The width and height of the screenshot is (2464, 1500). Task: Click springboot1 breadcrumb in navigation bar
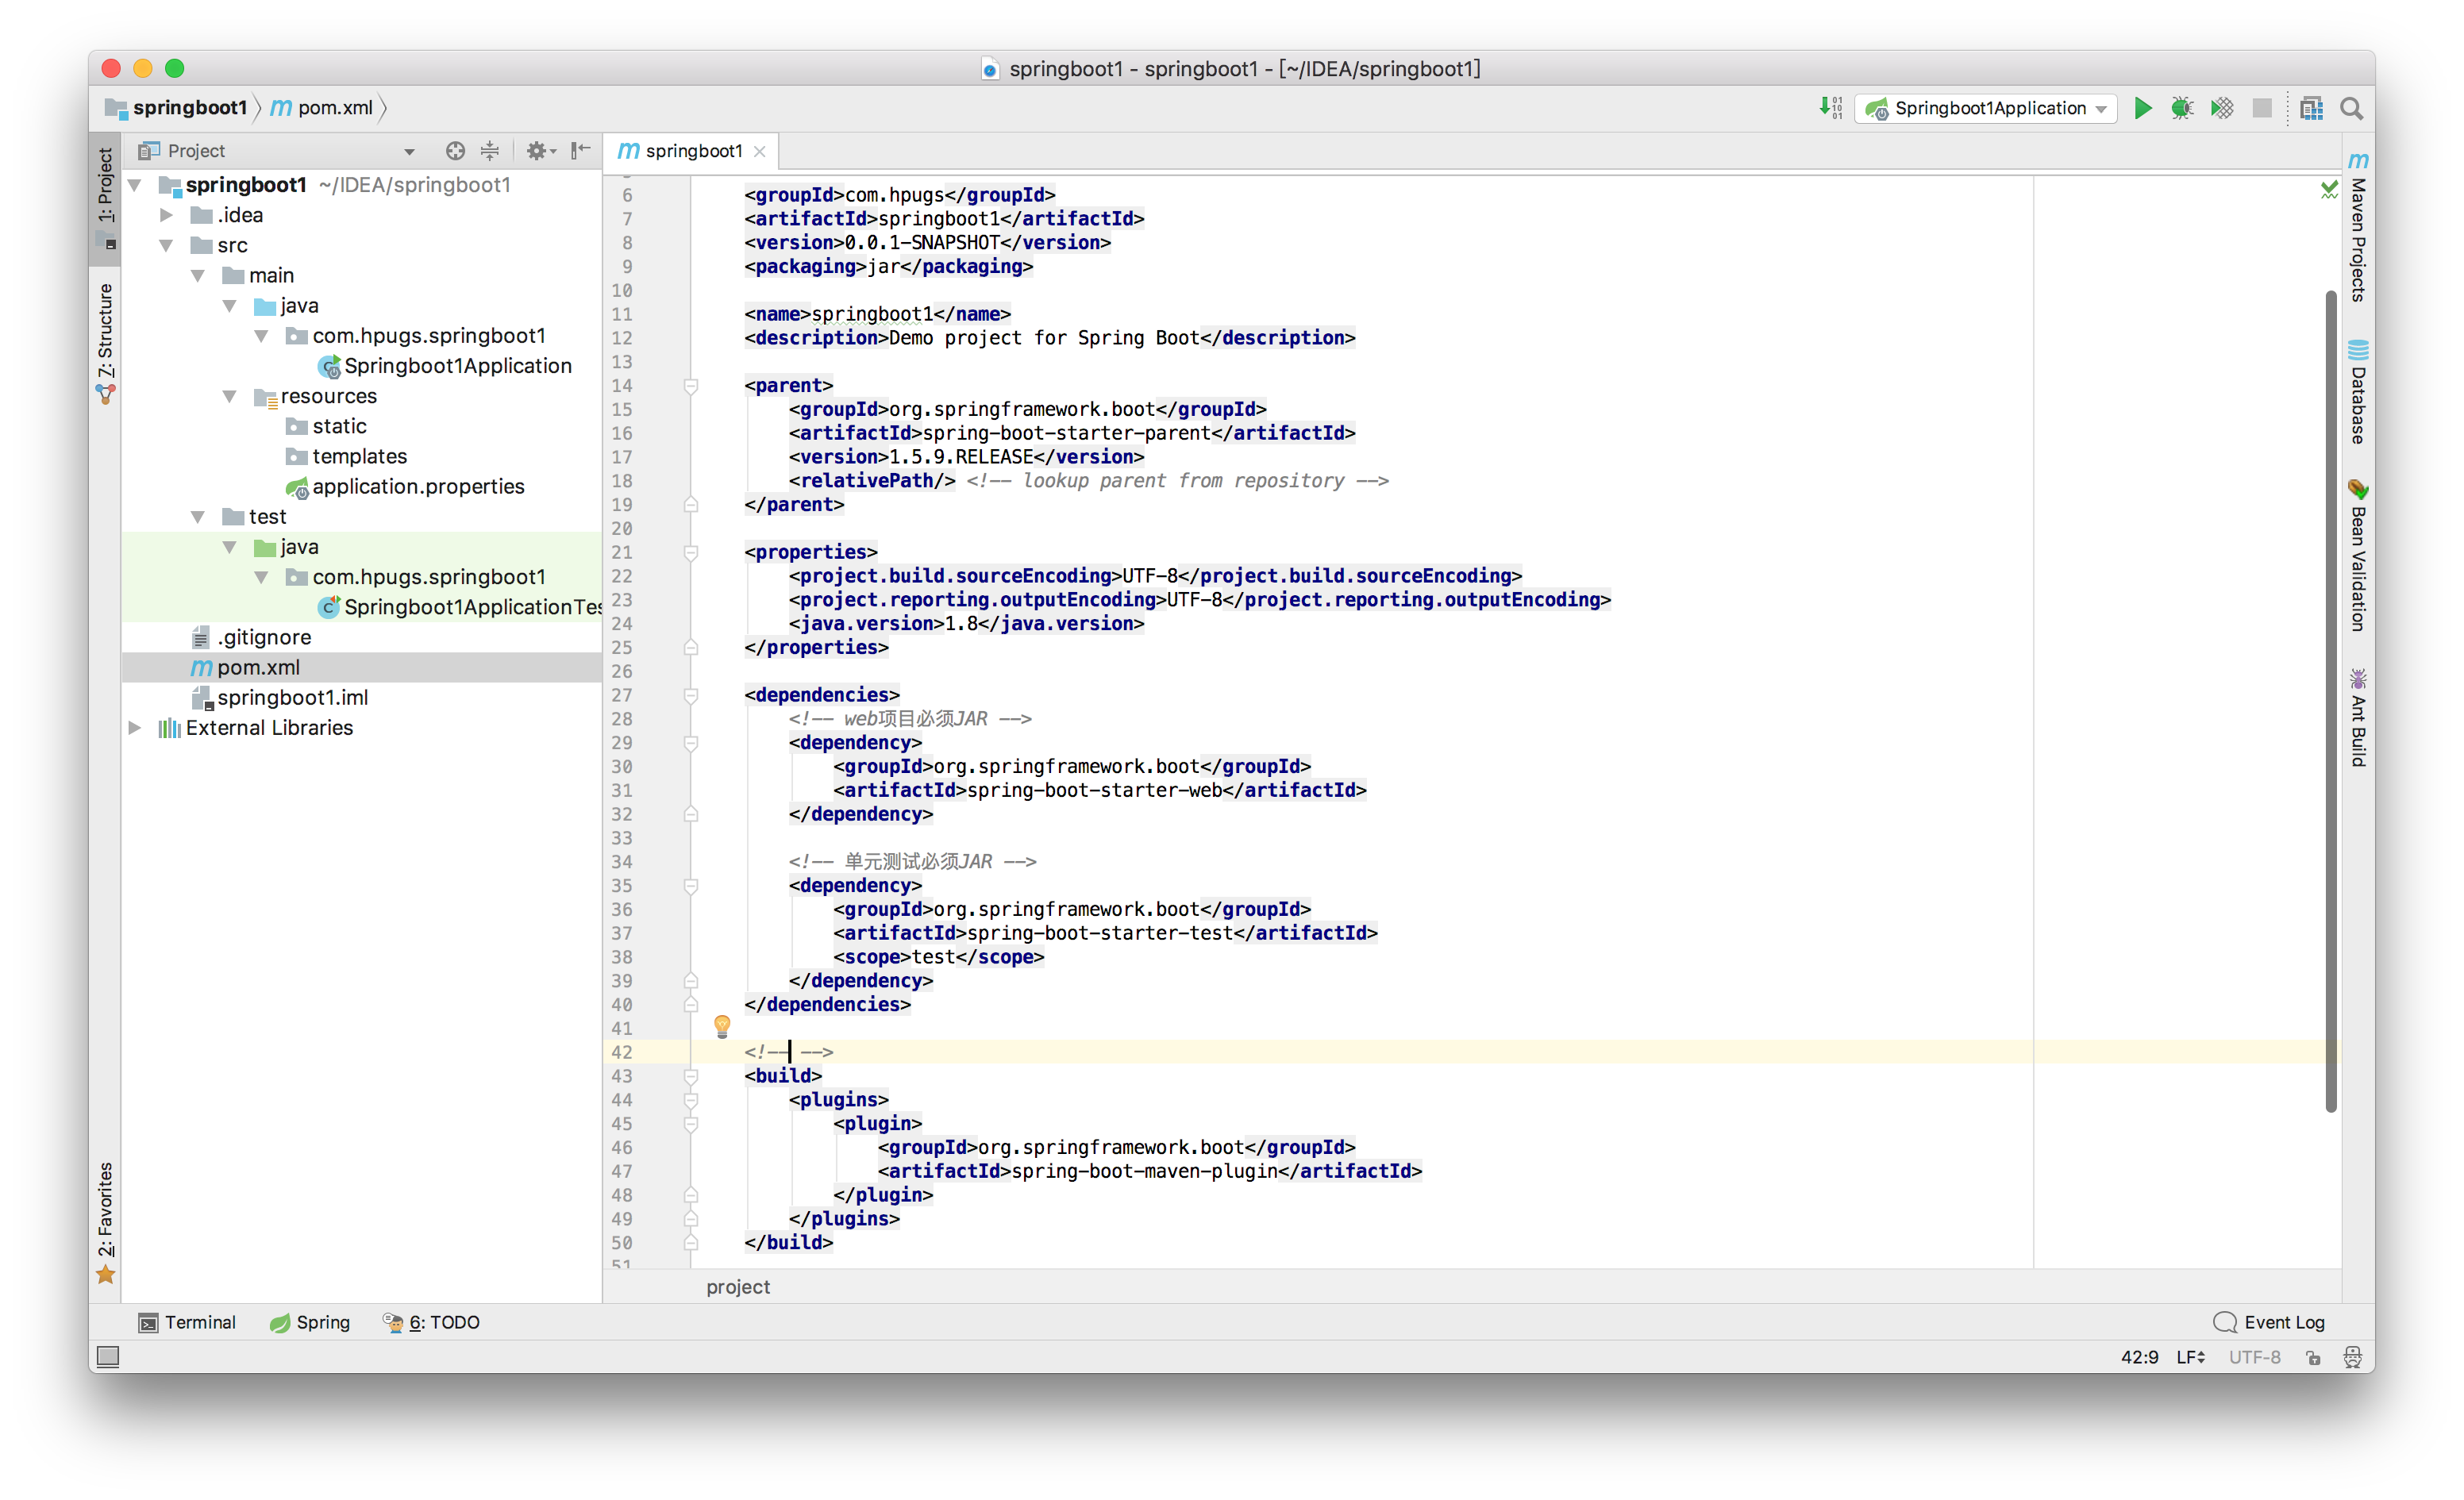tap(178, 108)
